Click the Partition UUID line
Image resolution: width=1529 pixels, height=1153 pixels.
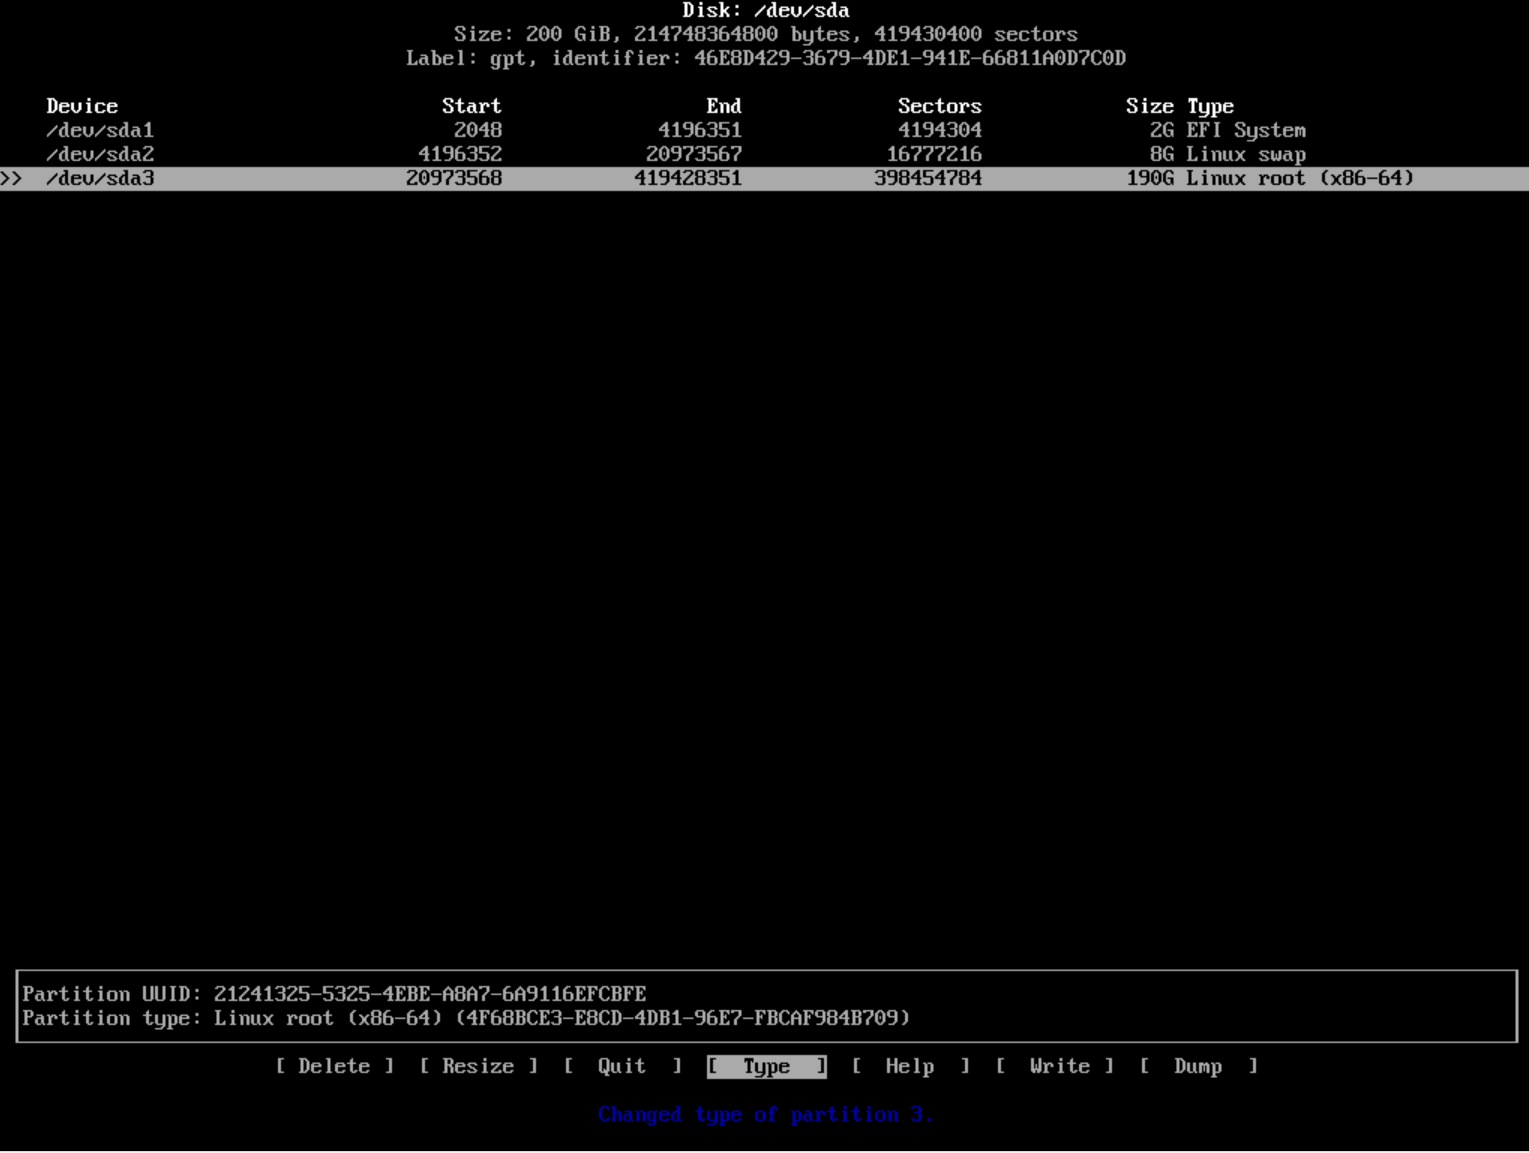(334, 994)
